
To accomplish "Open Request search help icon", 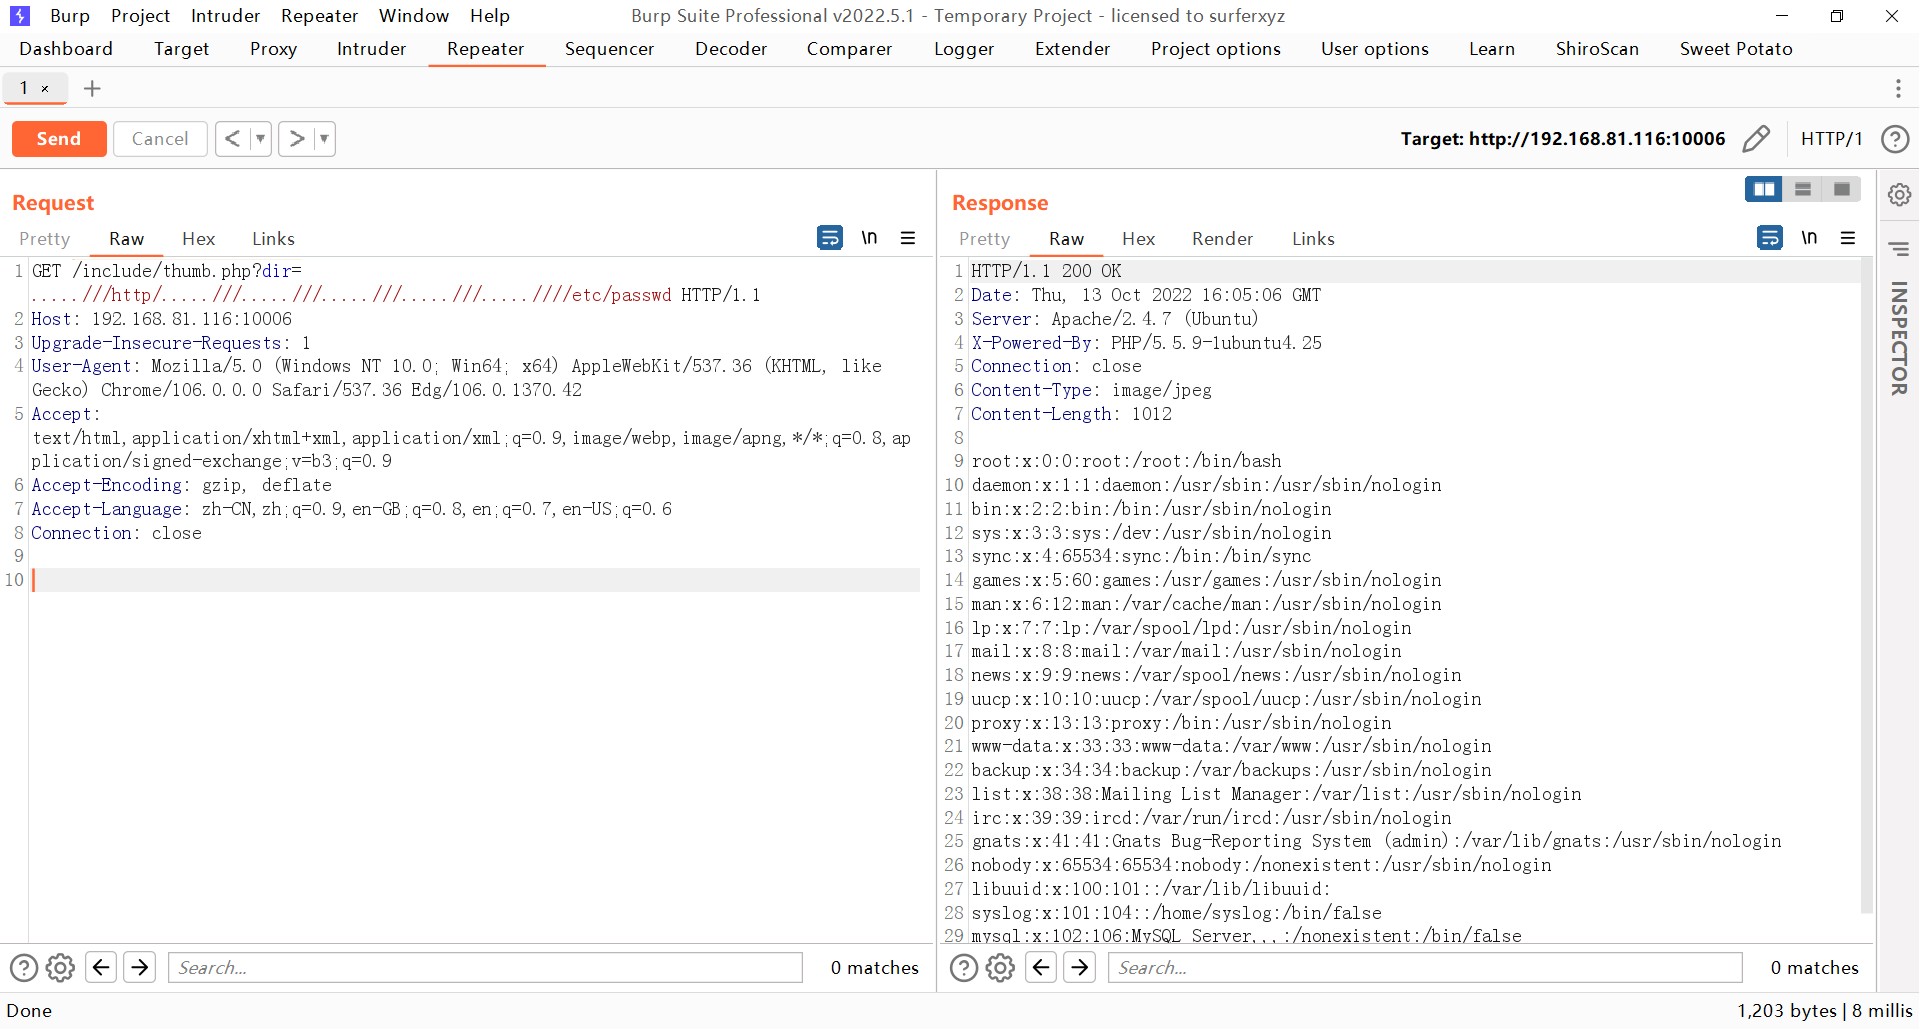I will 24,968.
